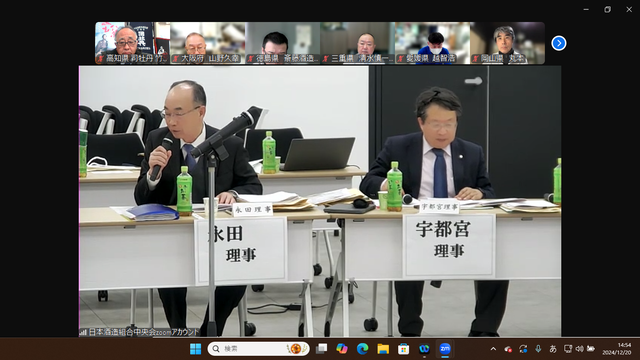Open Microsoft Store from the taskbar

pos(404,349)
